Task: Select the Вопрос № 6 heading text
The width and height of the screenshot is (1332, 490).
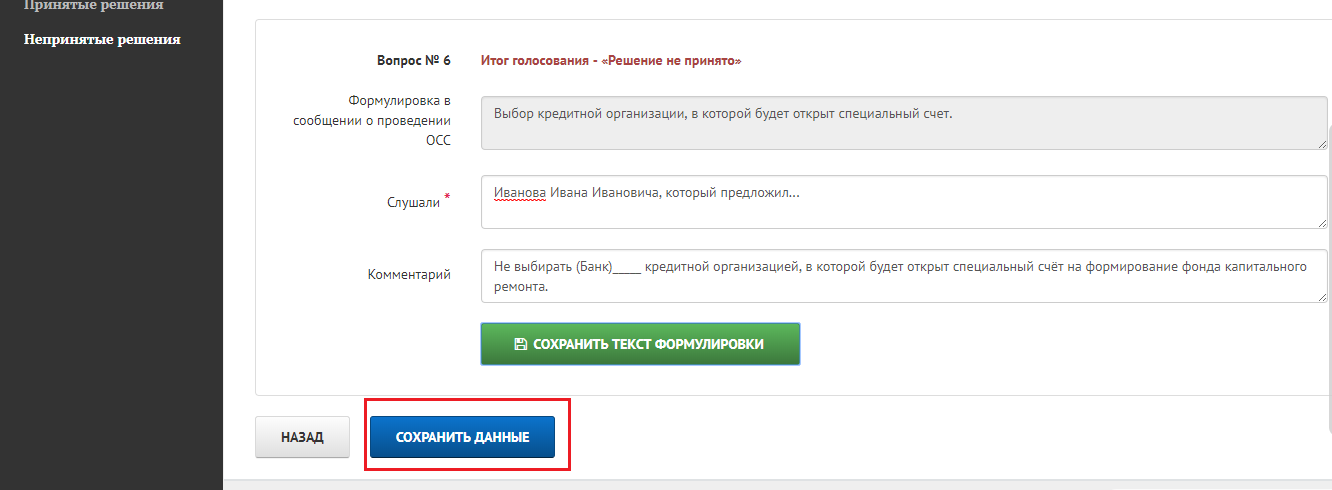Action: (x=413, y=61)
